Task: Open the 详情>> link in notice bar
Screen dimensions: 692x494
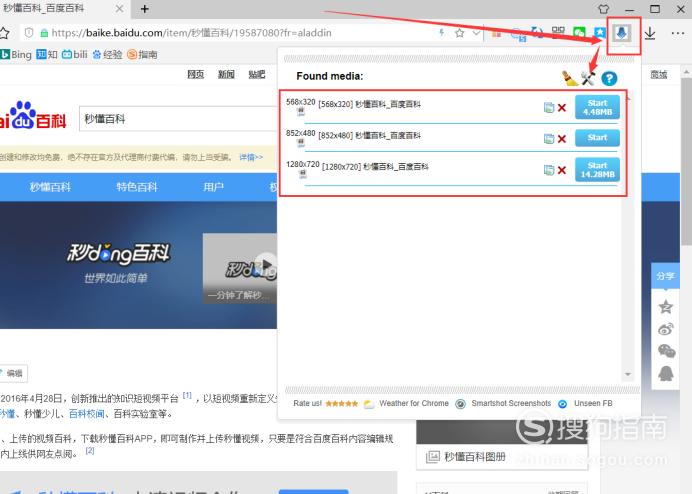Action: (x=251, y=157)
